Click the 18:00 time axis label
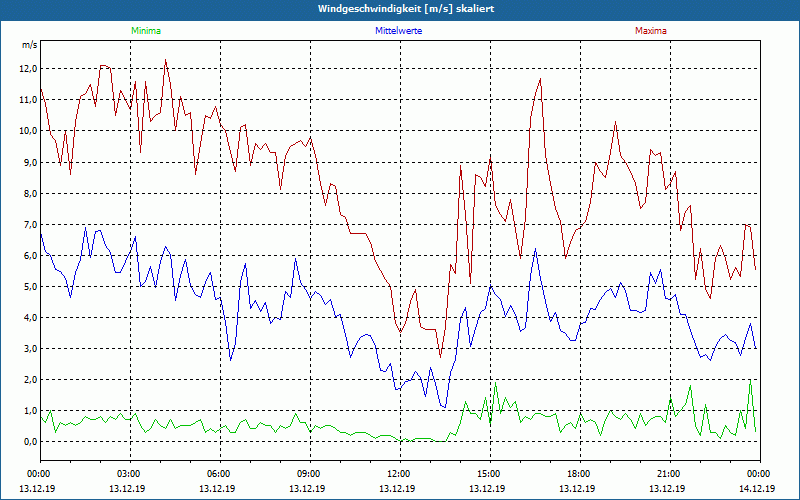The width and height of the screenshot is (800, 500). [580, 474]
